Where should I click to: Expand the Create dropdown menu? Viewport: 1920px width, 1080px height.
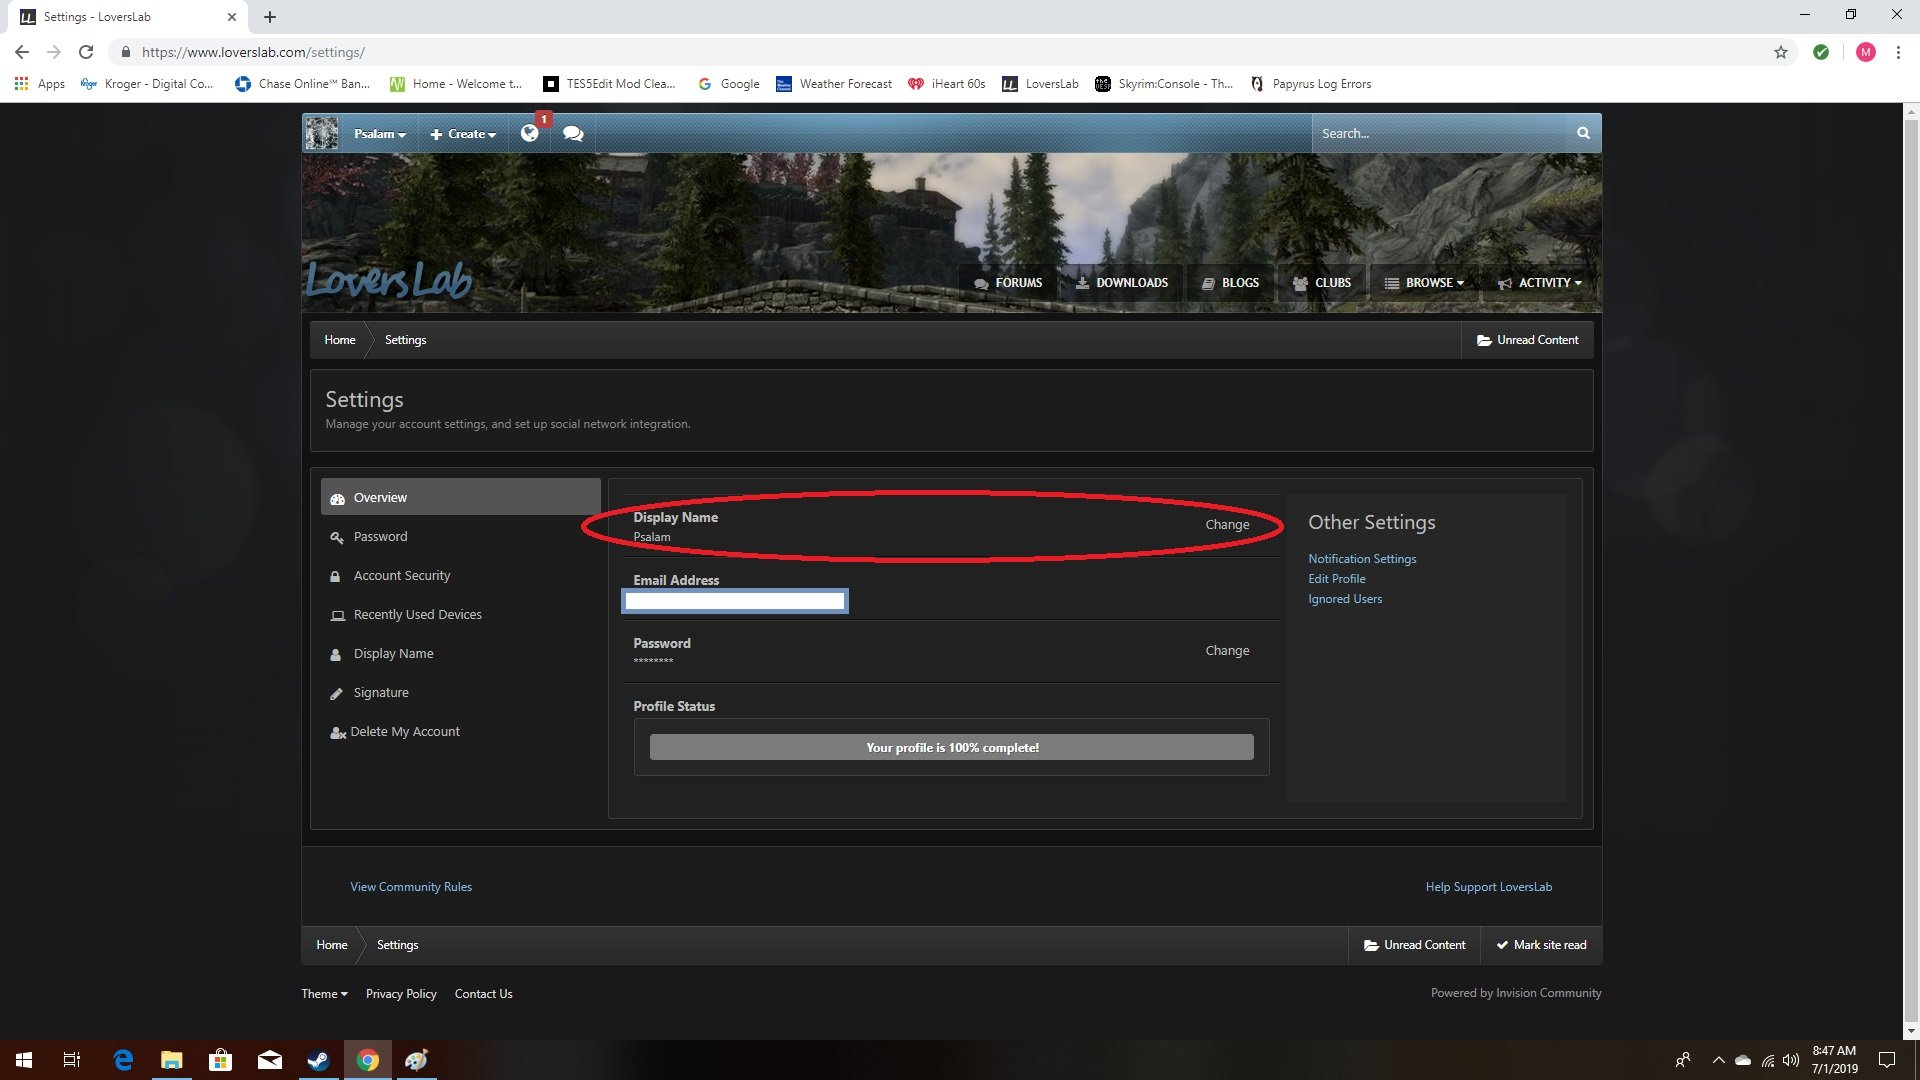[463, 134]
